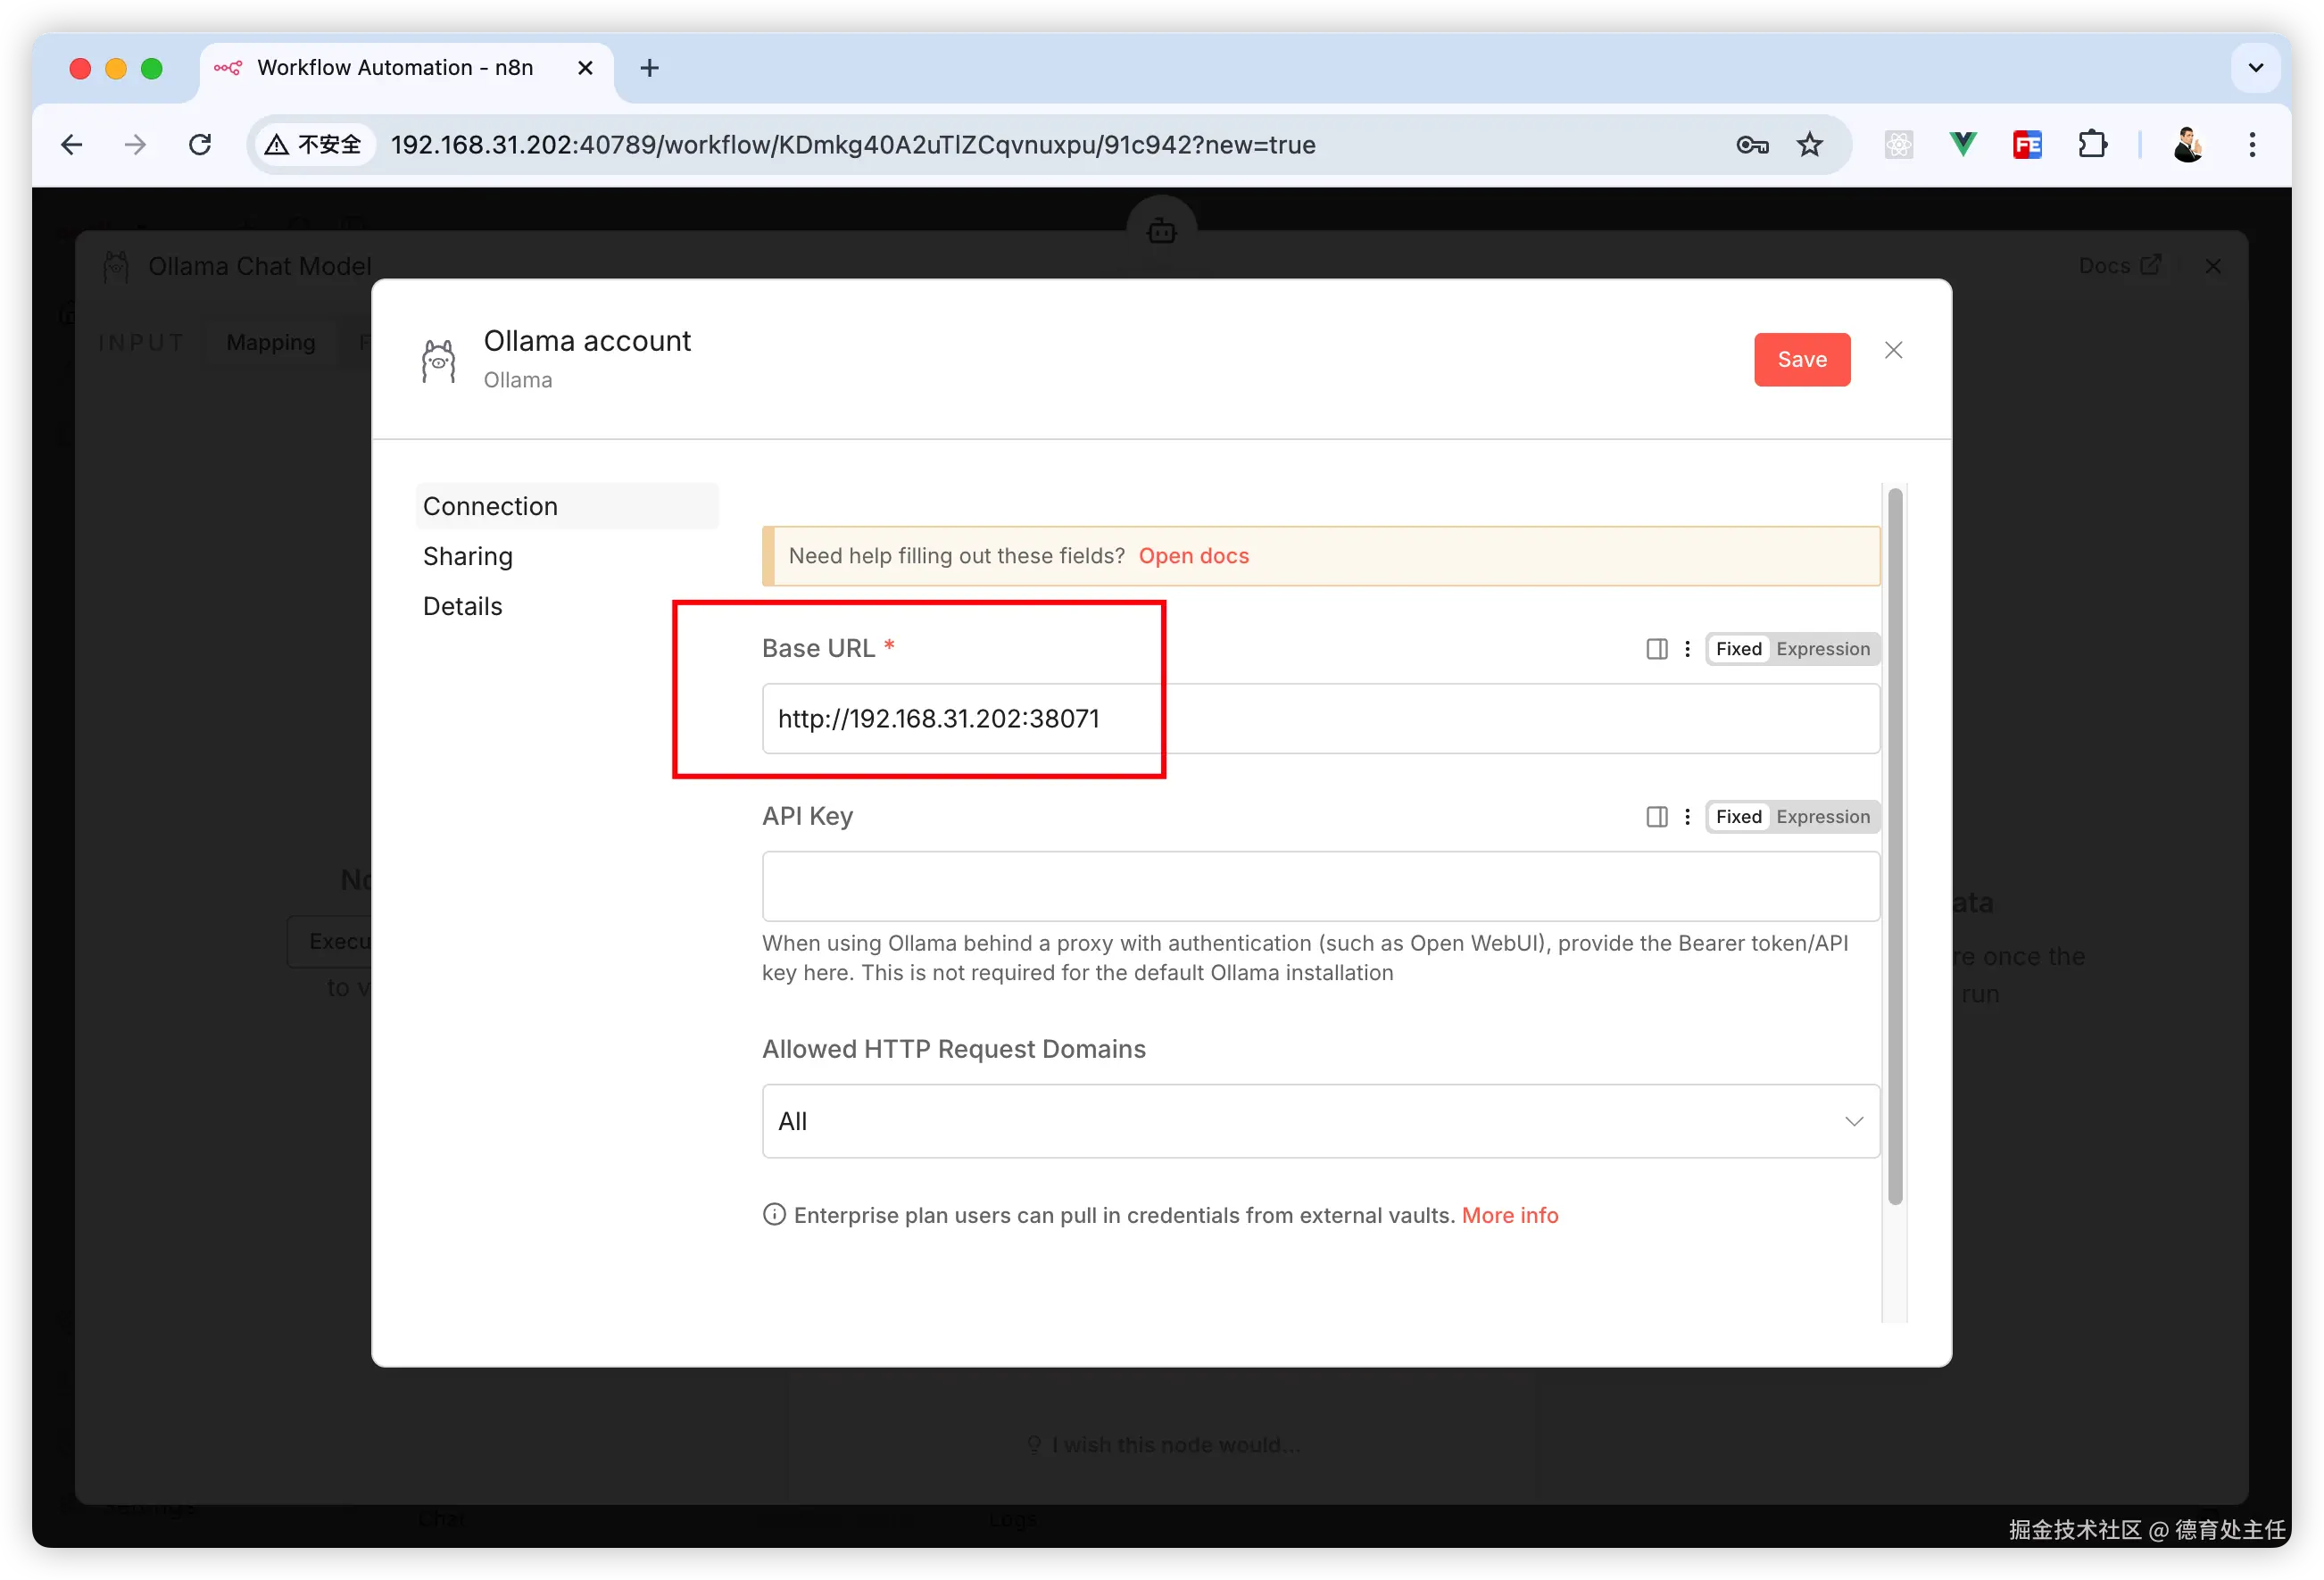Click the API Key panel layout icon
This screenshot has height=1580, width=2324.
pyautogui.click(x=1656, y=817)
